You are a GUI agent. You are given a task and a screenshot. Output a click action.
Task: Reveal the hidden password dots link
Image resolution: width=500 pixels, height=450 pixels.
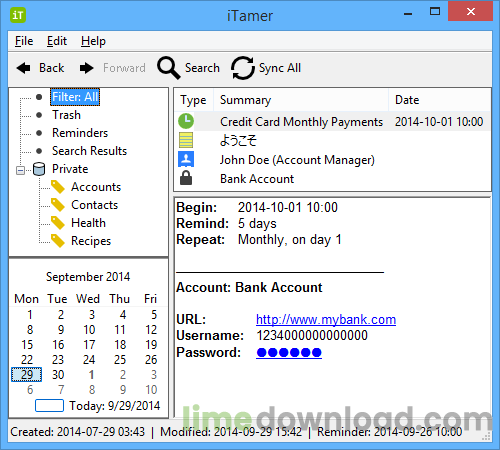289,352
